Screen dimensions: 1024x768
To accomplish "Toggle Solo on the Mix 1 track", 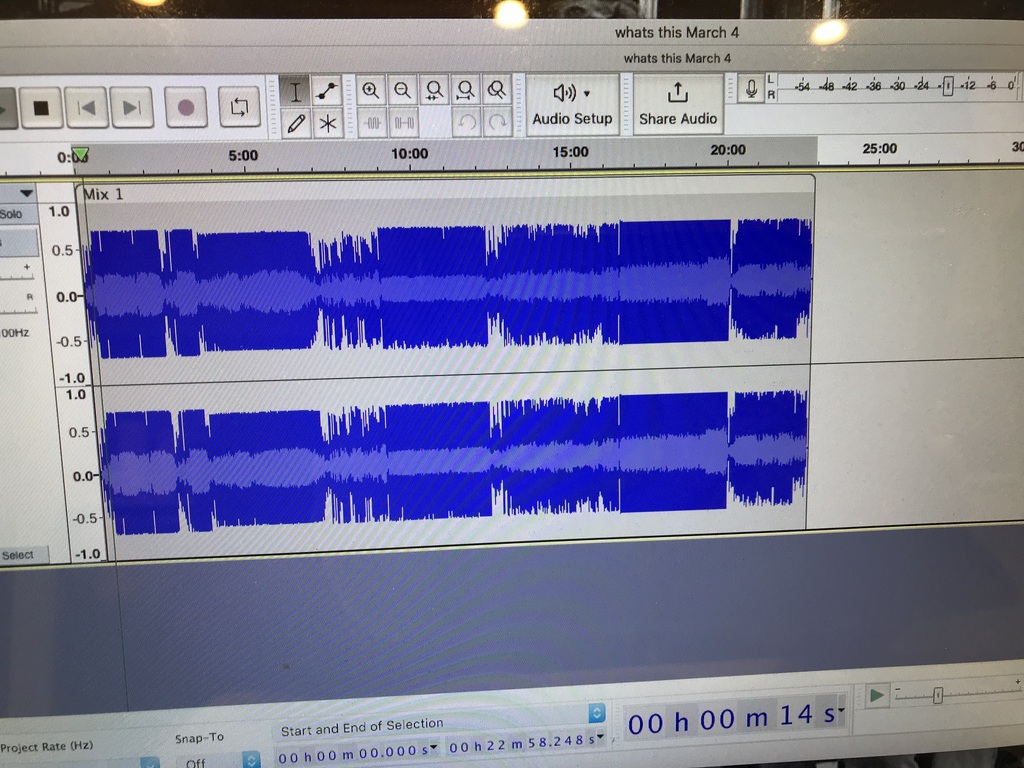I will click(x=12, y=214).
